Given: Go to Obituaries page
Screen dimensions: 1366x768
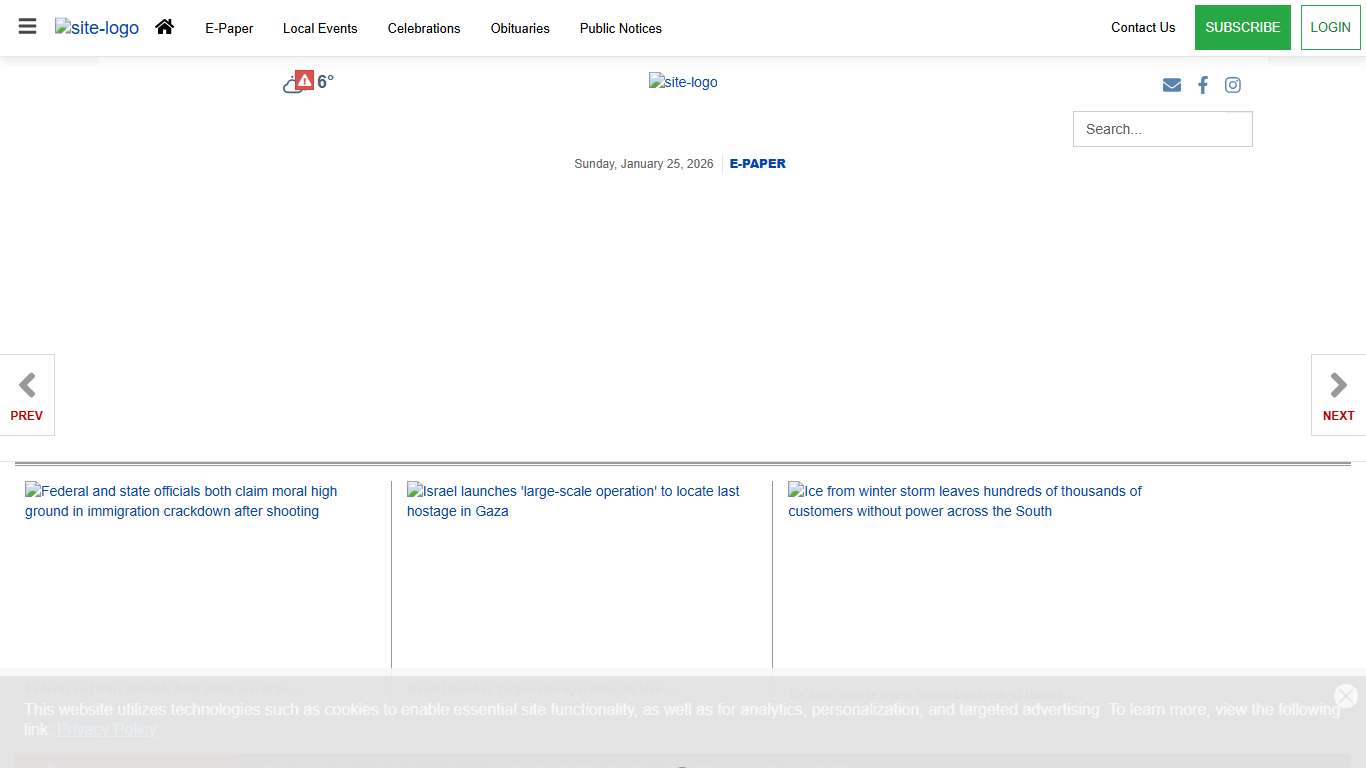Looking at the screenshot, I should click(x=520, y=28).
